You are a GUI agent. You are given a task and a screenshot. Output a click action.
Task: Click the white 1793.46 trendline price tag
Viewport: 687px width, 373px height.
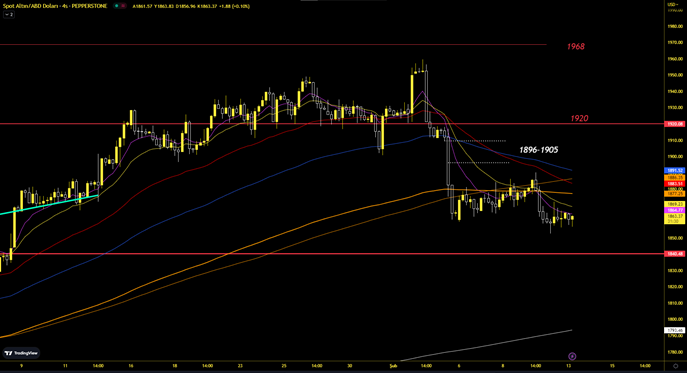pyautogui.click(x=675, y=330)
